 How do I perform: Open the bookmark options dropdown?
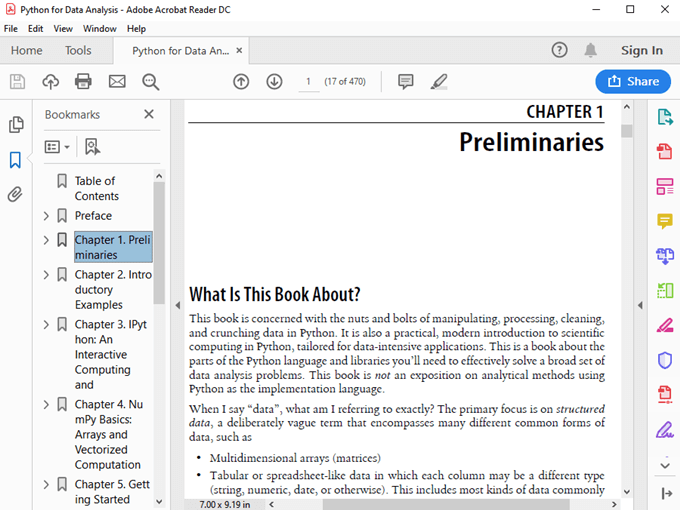coord(57,147)
